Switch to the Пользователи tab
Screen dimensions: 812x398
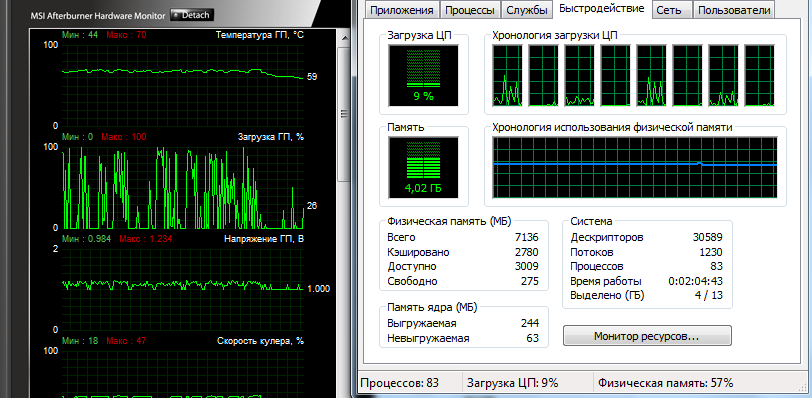pos(734,10)
